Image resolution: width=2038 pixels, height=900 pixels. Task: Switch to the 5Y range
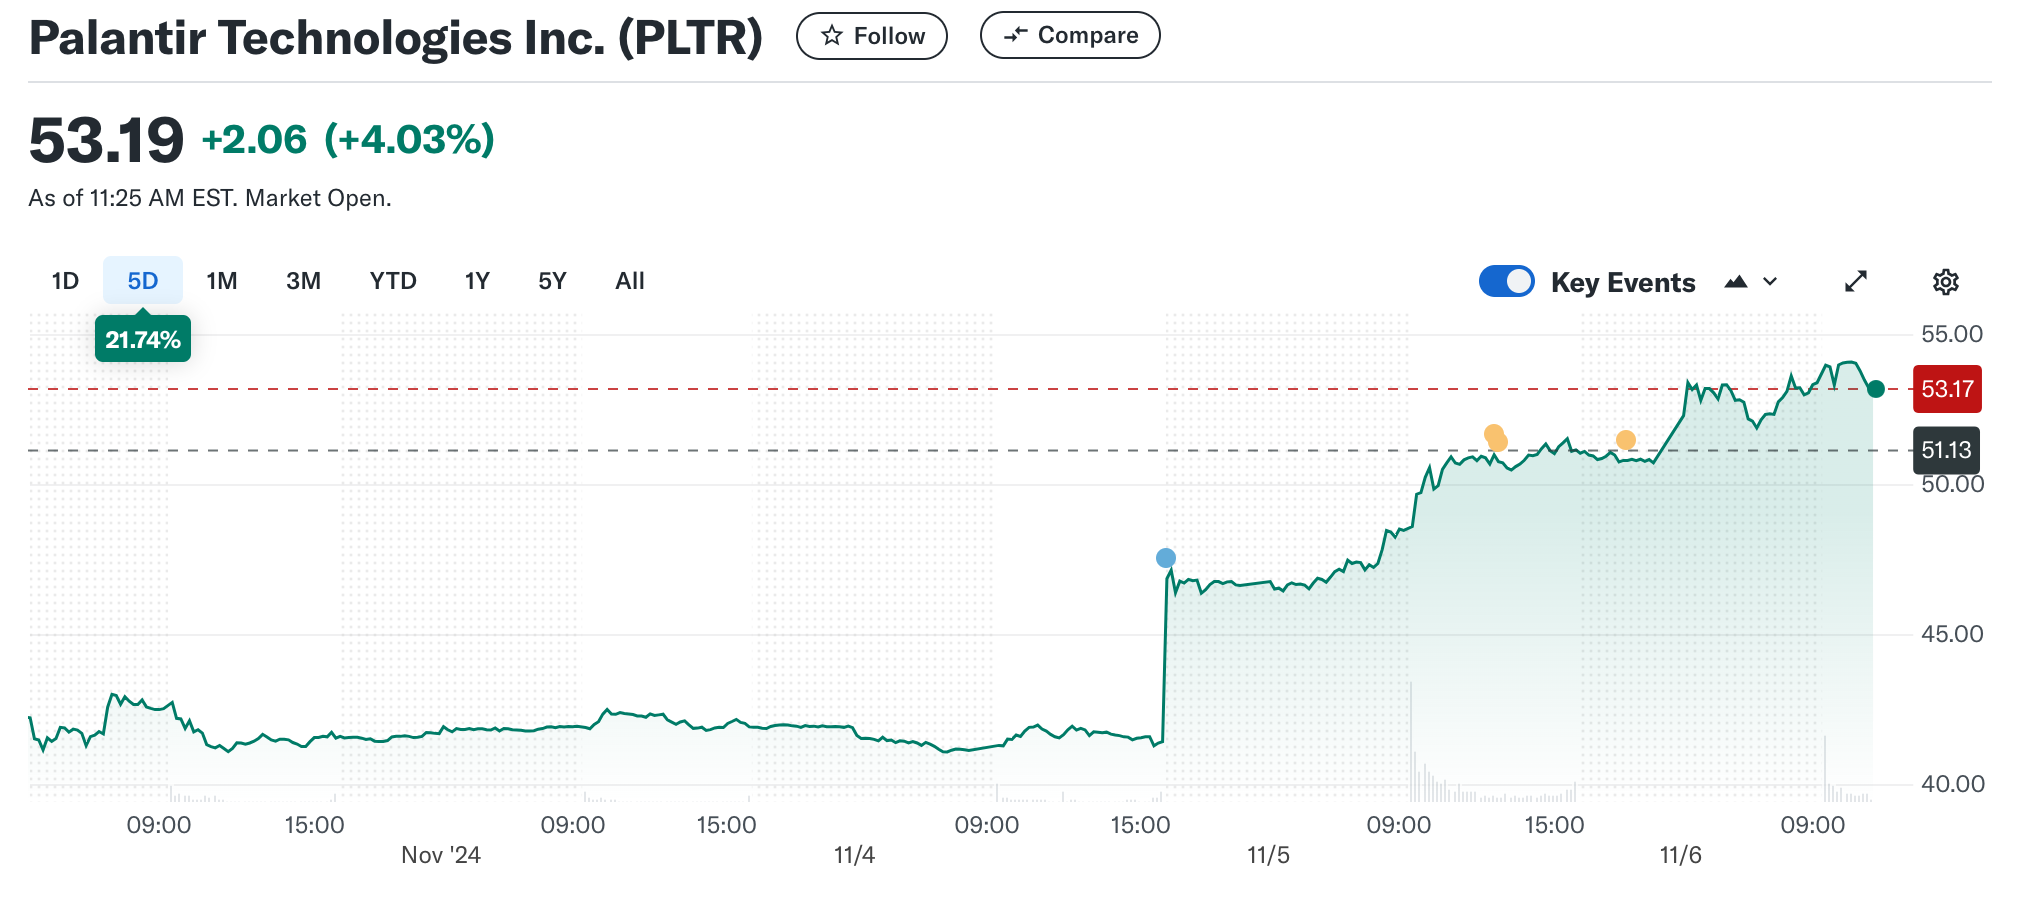coord(552,281)
